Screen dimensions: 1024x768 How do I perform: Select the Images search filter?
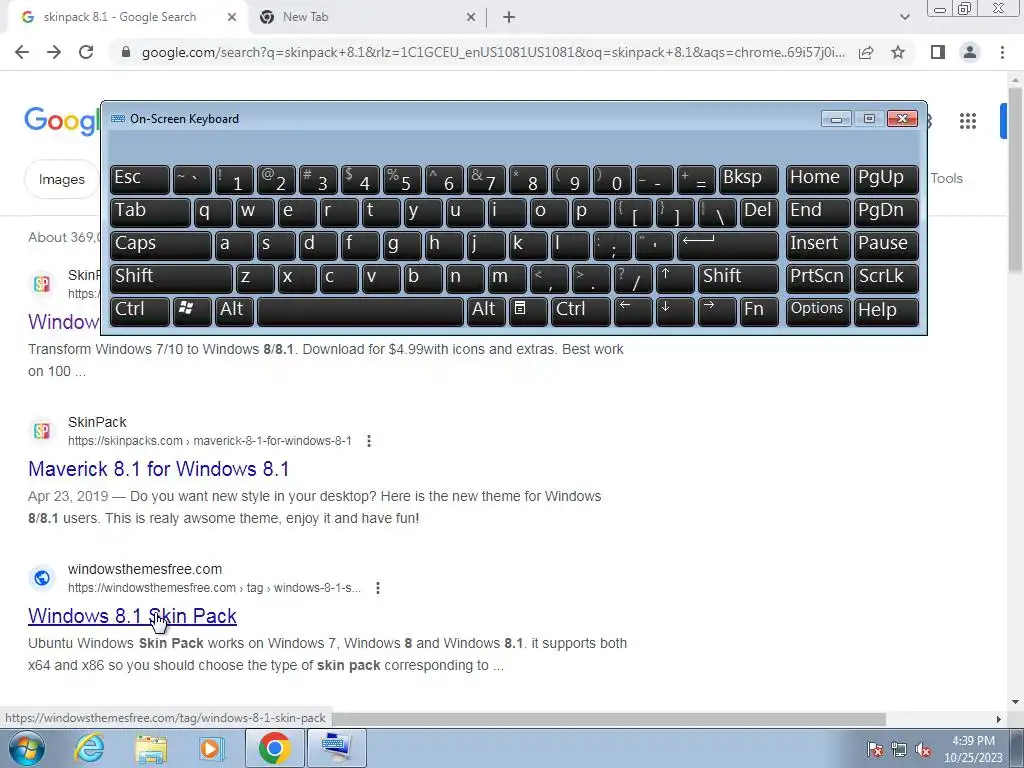[x=61, y=179]
